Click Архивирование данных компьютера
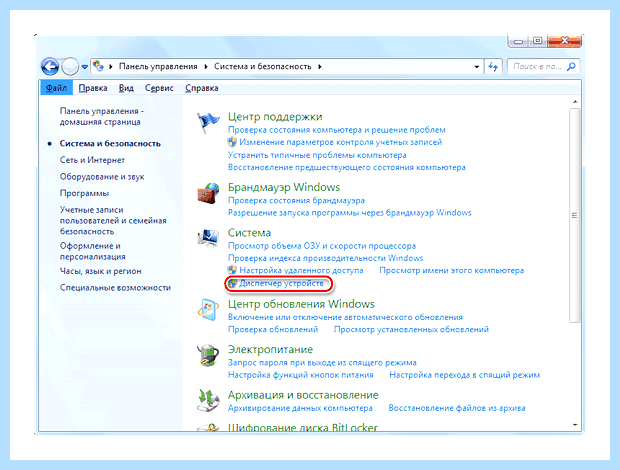This screenshot has height=470, width=620. 300,408
